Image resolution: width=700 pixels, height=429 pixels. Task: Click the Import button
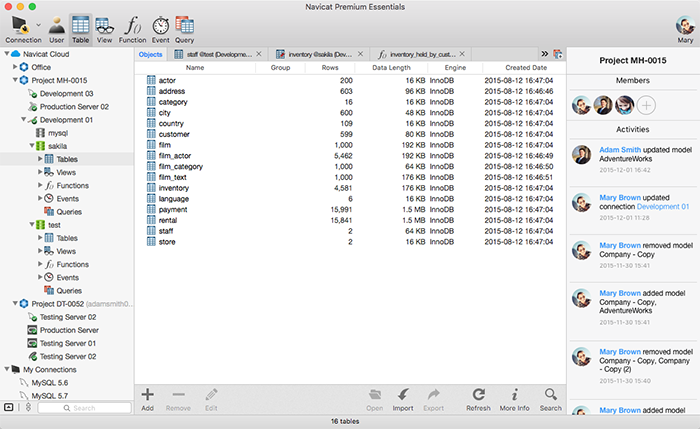coord(403,399)
